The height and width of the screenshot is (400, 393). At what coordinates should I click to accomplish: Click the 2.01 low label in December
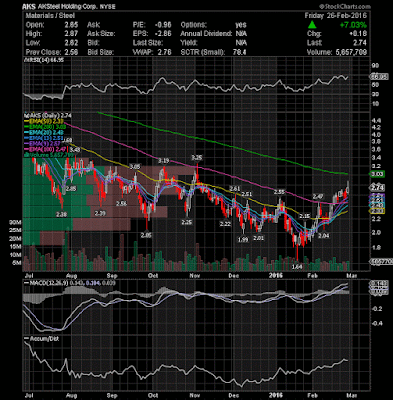[x=258, y=238]
